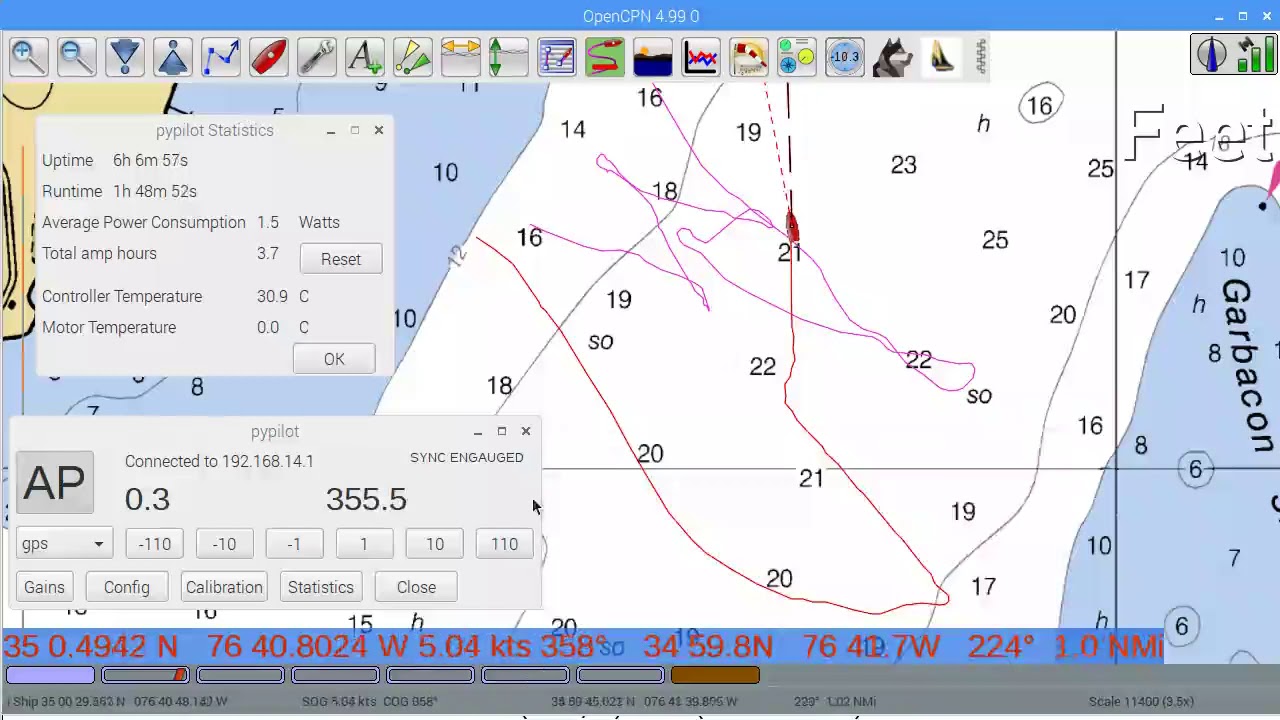Click the 110 heading adjustment button
Screen dimensions: 1280x720
click(504, 544)
